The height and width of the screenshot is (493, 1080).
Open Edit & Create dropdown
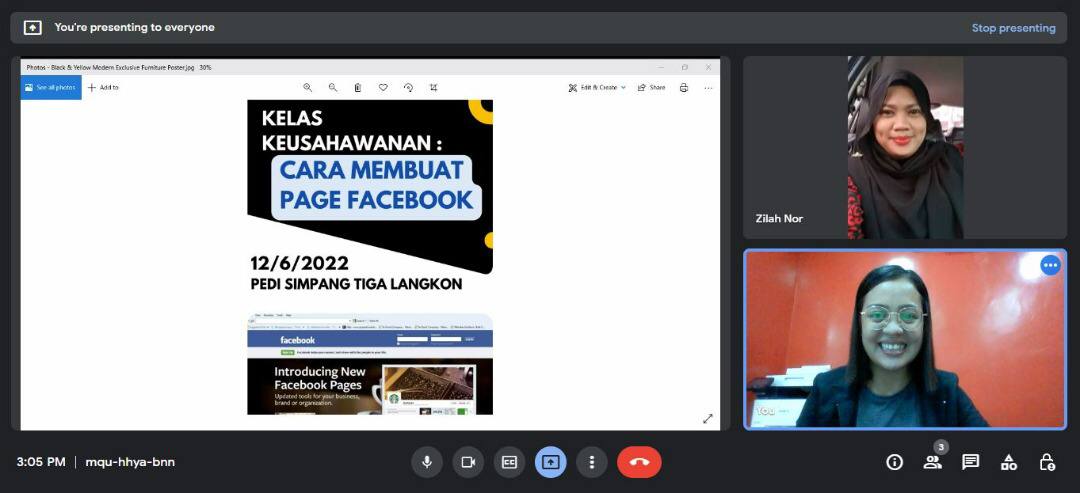pos(597,87)
